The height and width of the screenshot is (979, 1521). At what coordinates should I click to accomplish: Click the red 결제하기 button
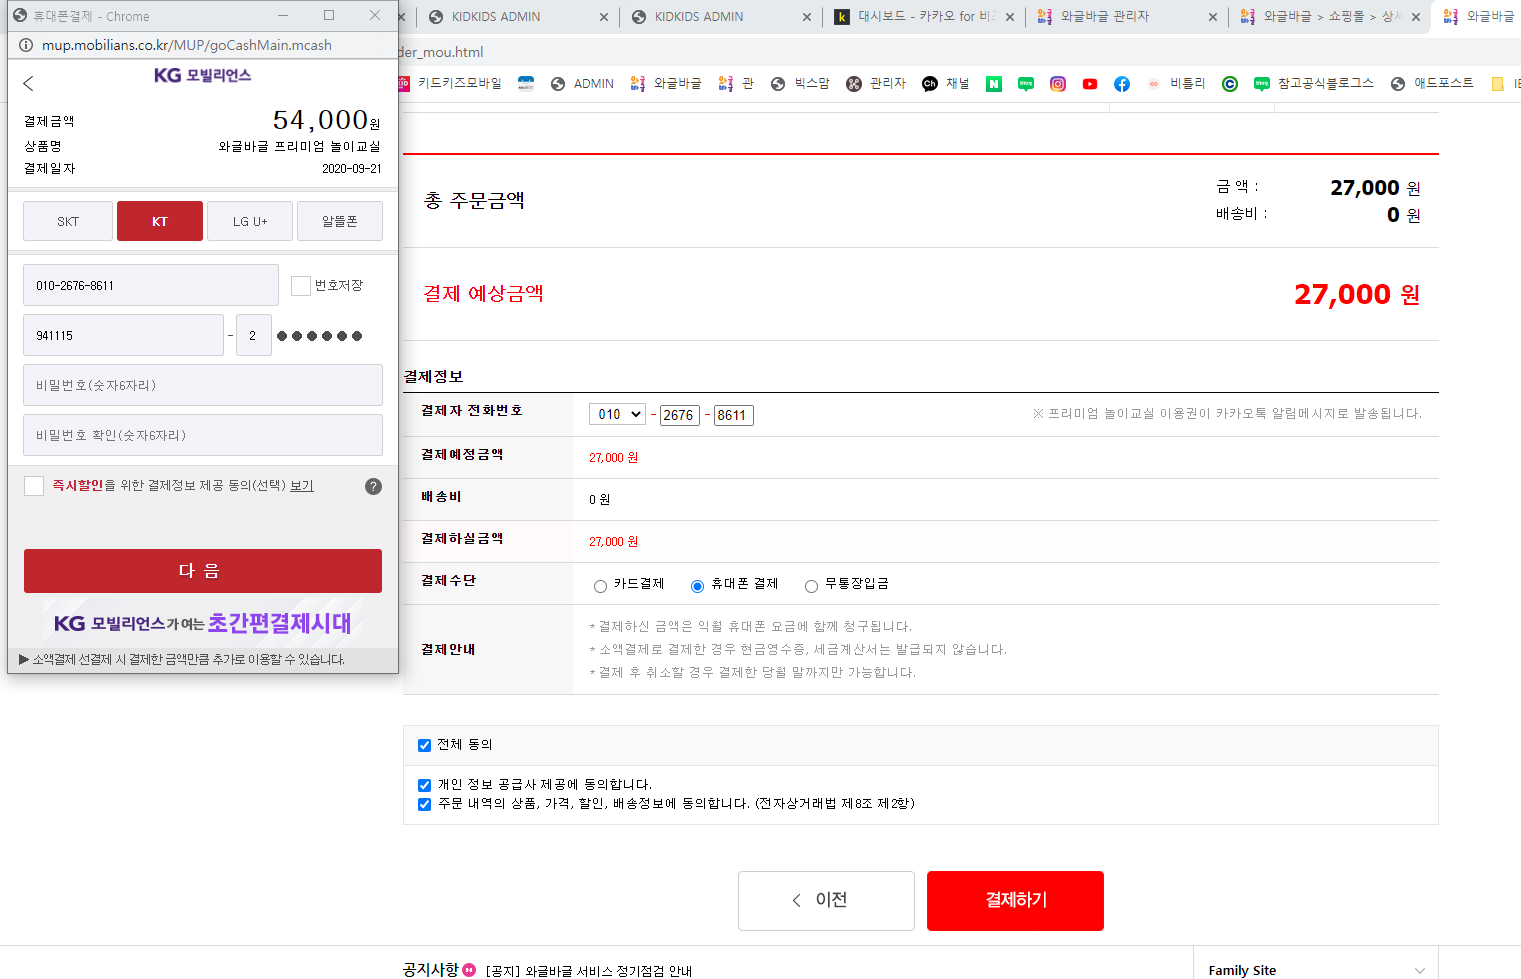(1015, 901)
